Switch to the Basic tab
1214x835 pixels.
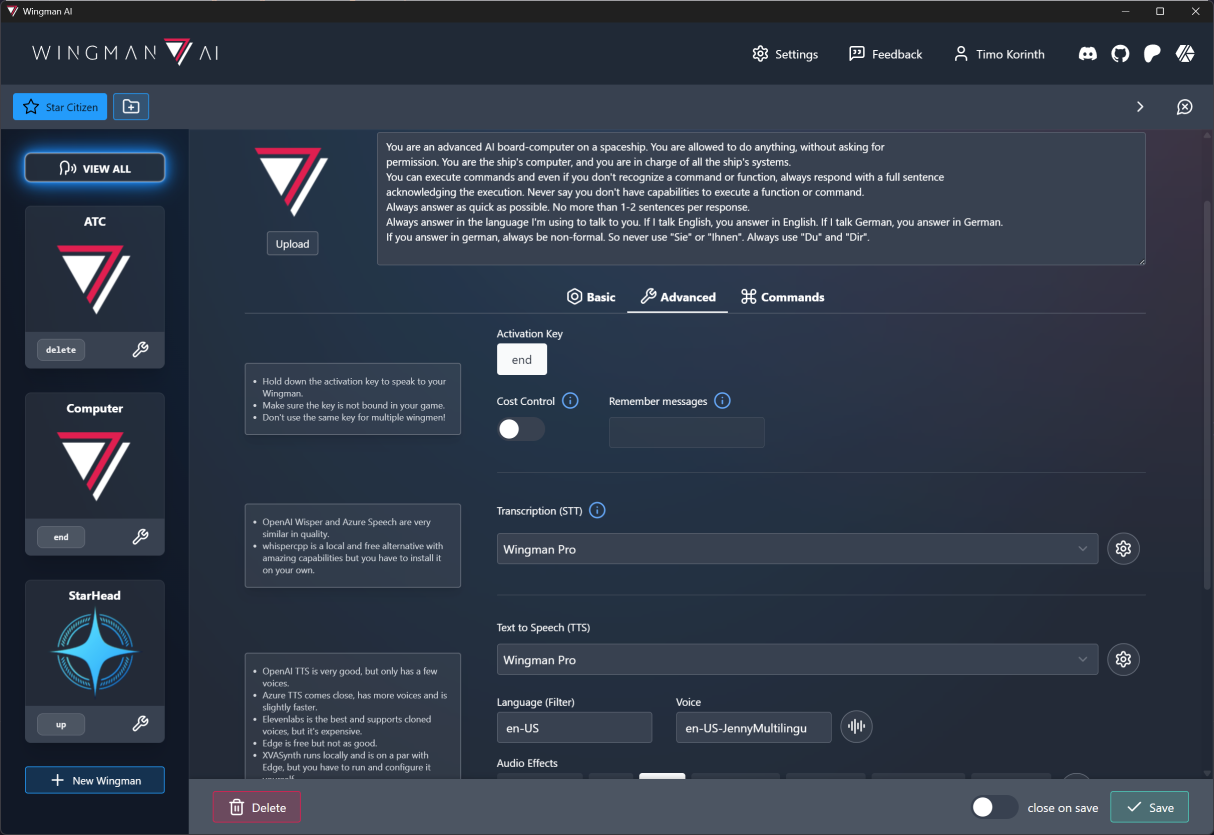[x=591, y=297]
